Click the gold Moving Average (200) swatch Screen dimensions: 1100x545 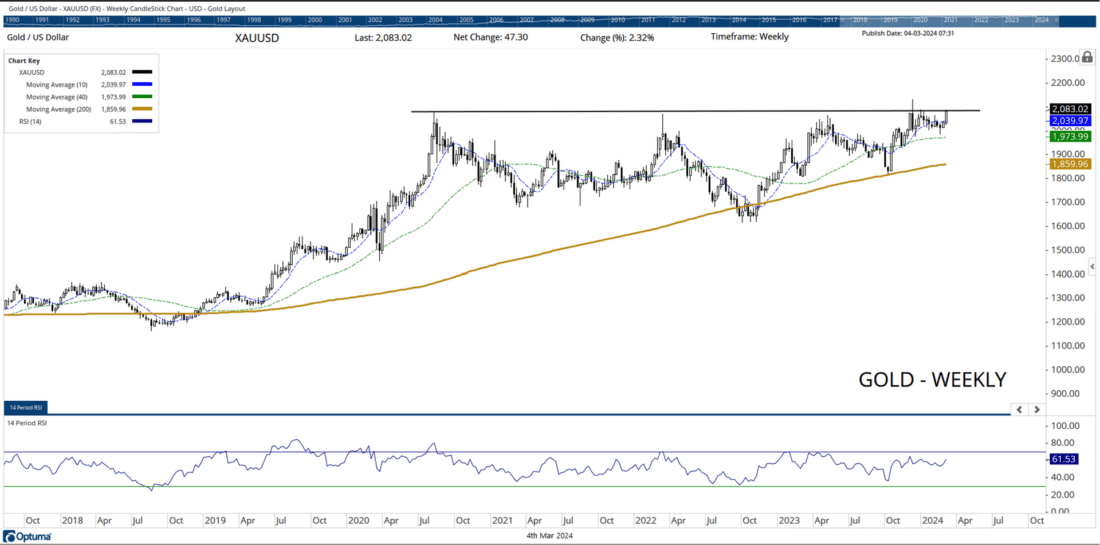coord(141,108)
